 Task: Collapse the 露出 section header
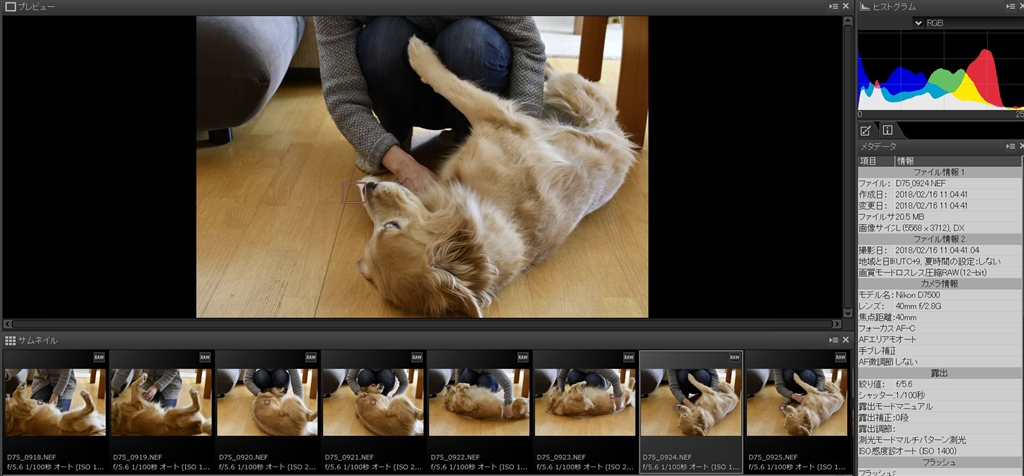939,373
